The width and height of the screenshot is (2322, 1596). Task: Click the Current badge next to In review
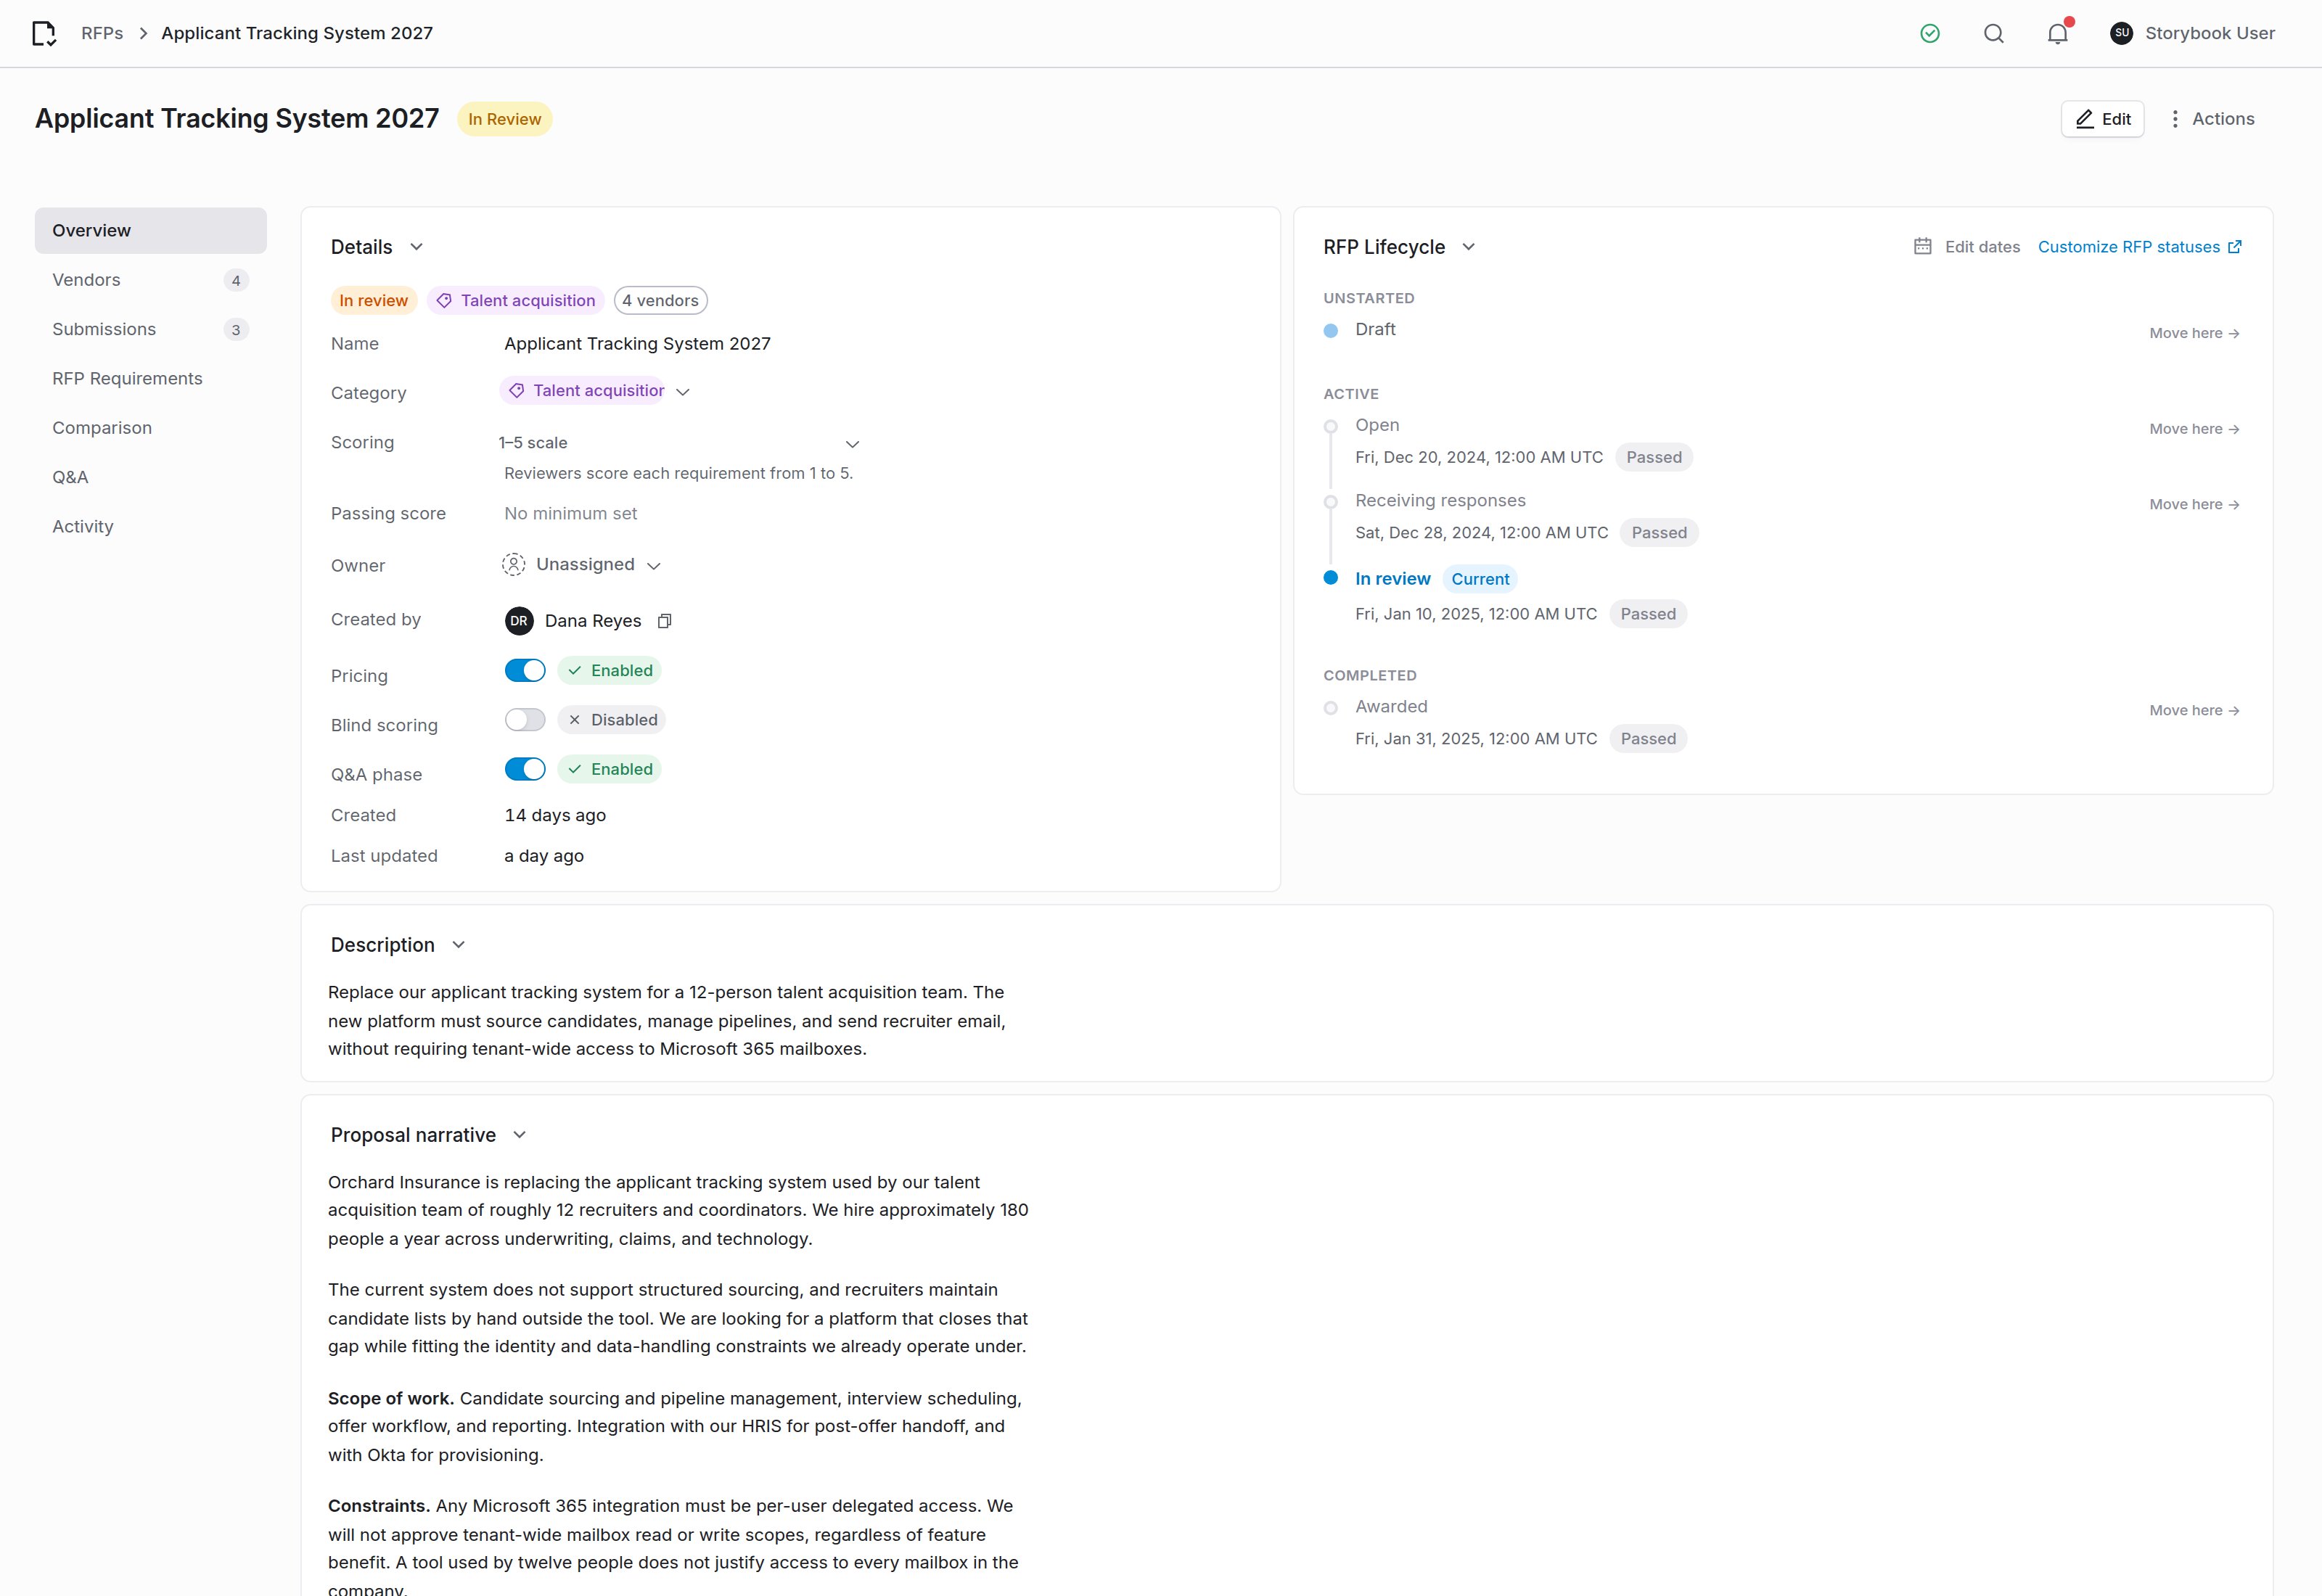pyautogui.click(x=1480, y=579)
